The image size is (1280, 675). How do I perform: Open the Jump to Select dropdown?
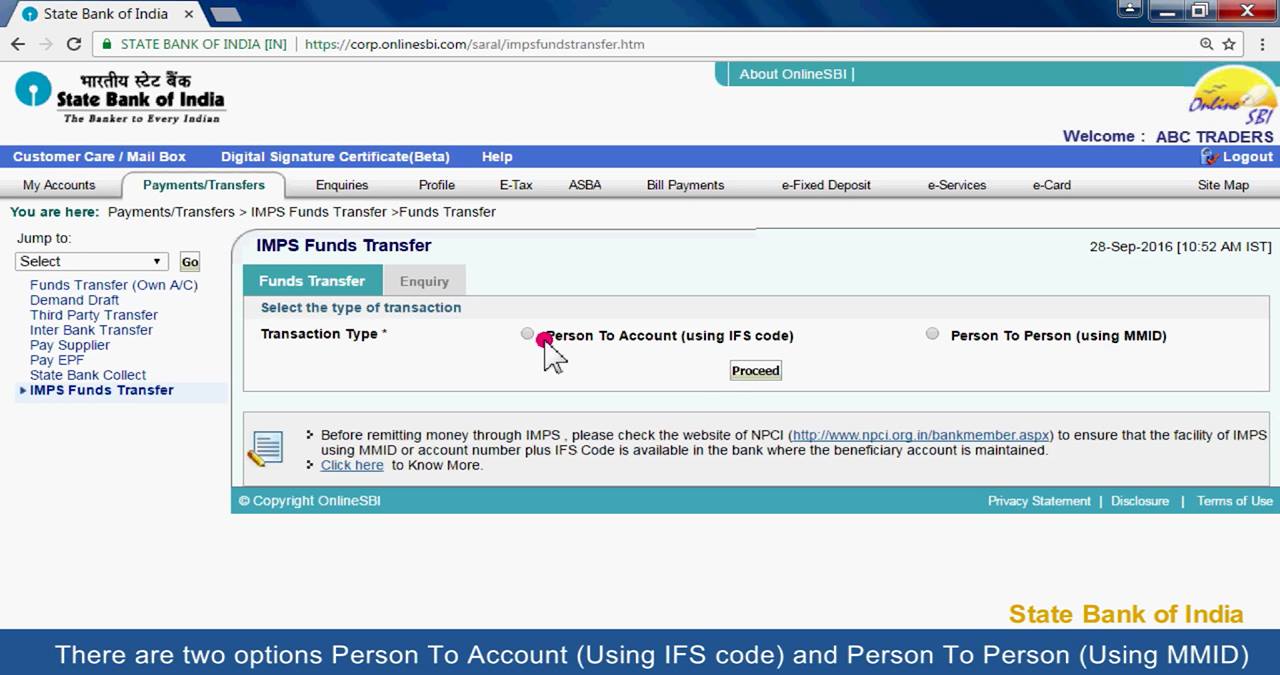(91, 261)
